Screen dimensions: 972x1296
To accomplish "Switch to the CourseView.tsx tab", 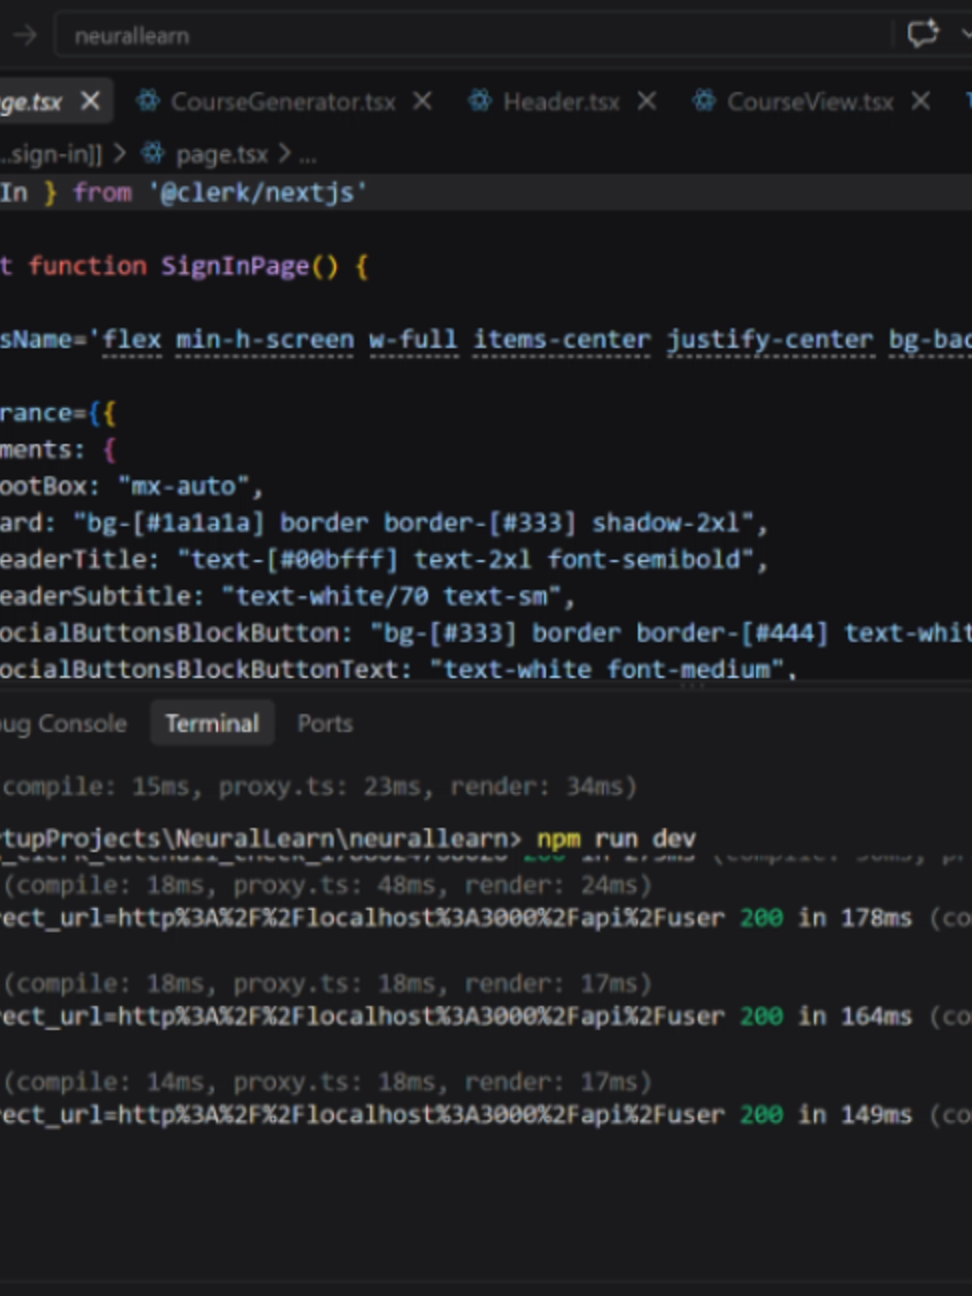I will (810, 101).
